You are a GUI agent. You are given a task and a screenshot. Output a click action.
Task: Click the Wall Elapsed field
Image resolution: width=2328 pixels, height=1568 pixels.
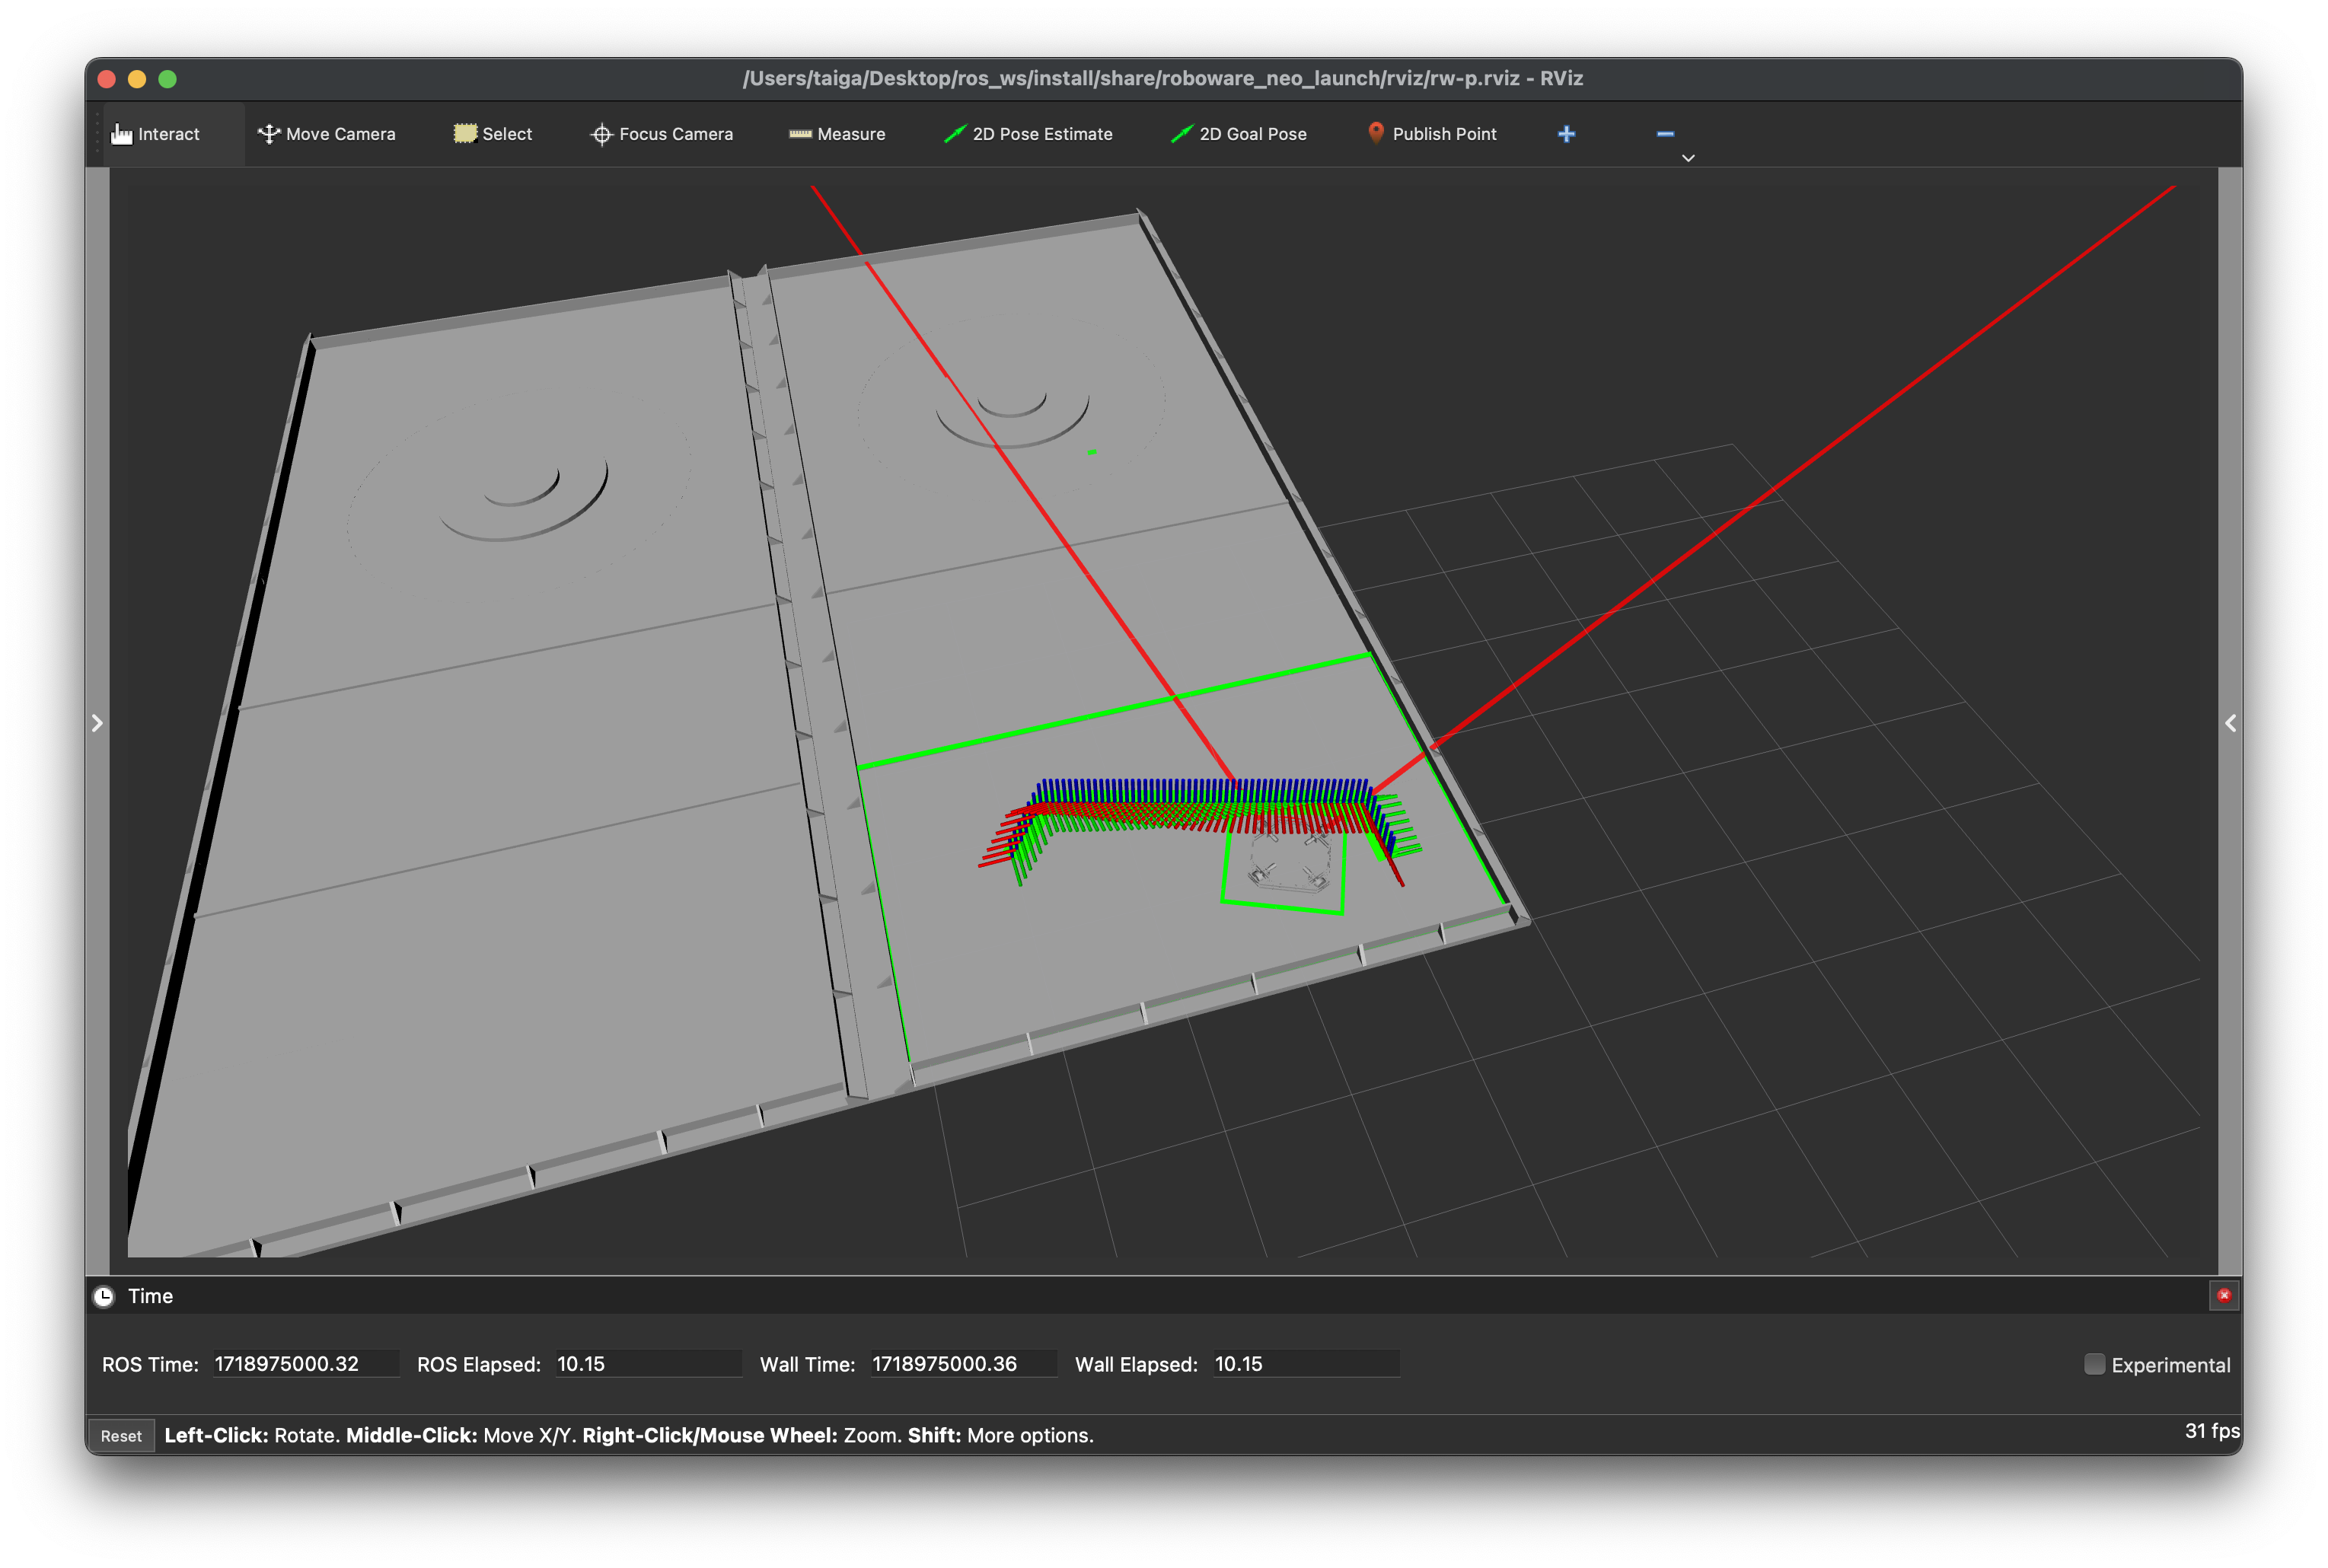(x=1306, y=1364)
